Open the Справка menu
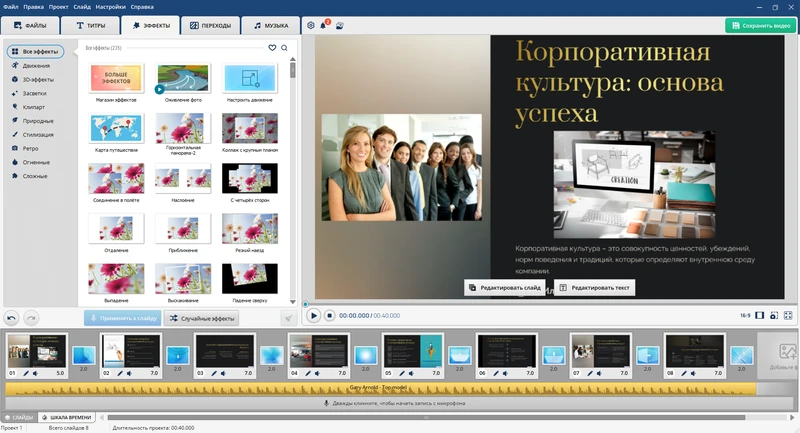This screenshot has height=433, width=800. pos(142,7)
